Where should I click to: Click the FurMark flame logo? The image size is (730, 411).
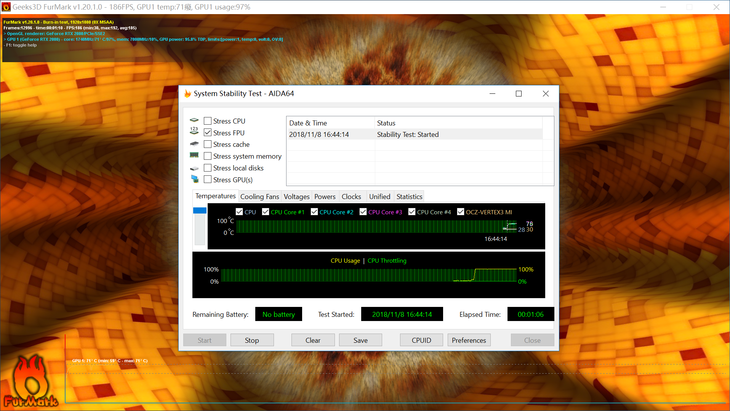tap(30, 382)
